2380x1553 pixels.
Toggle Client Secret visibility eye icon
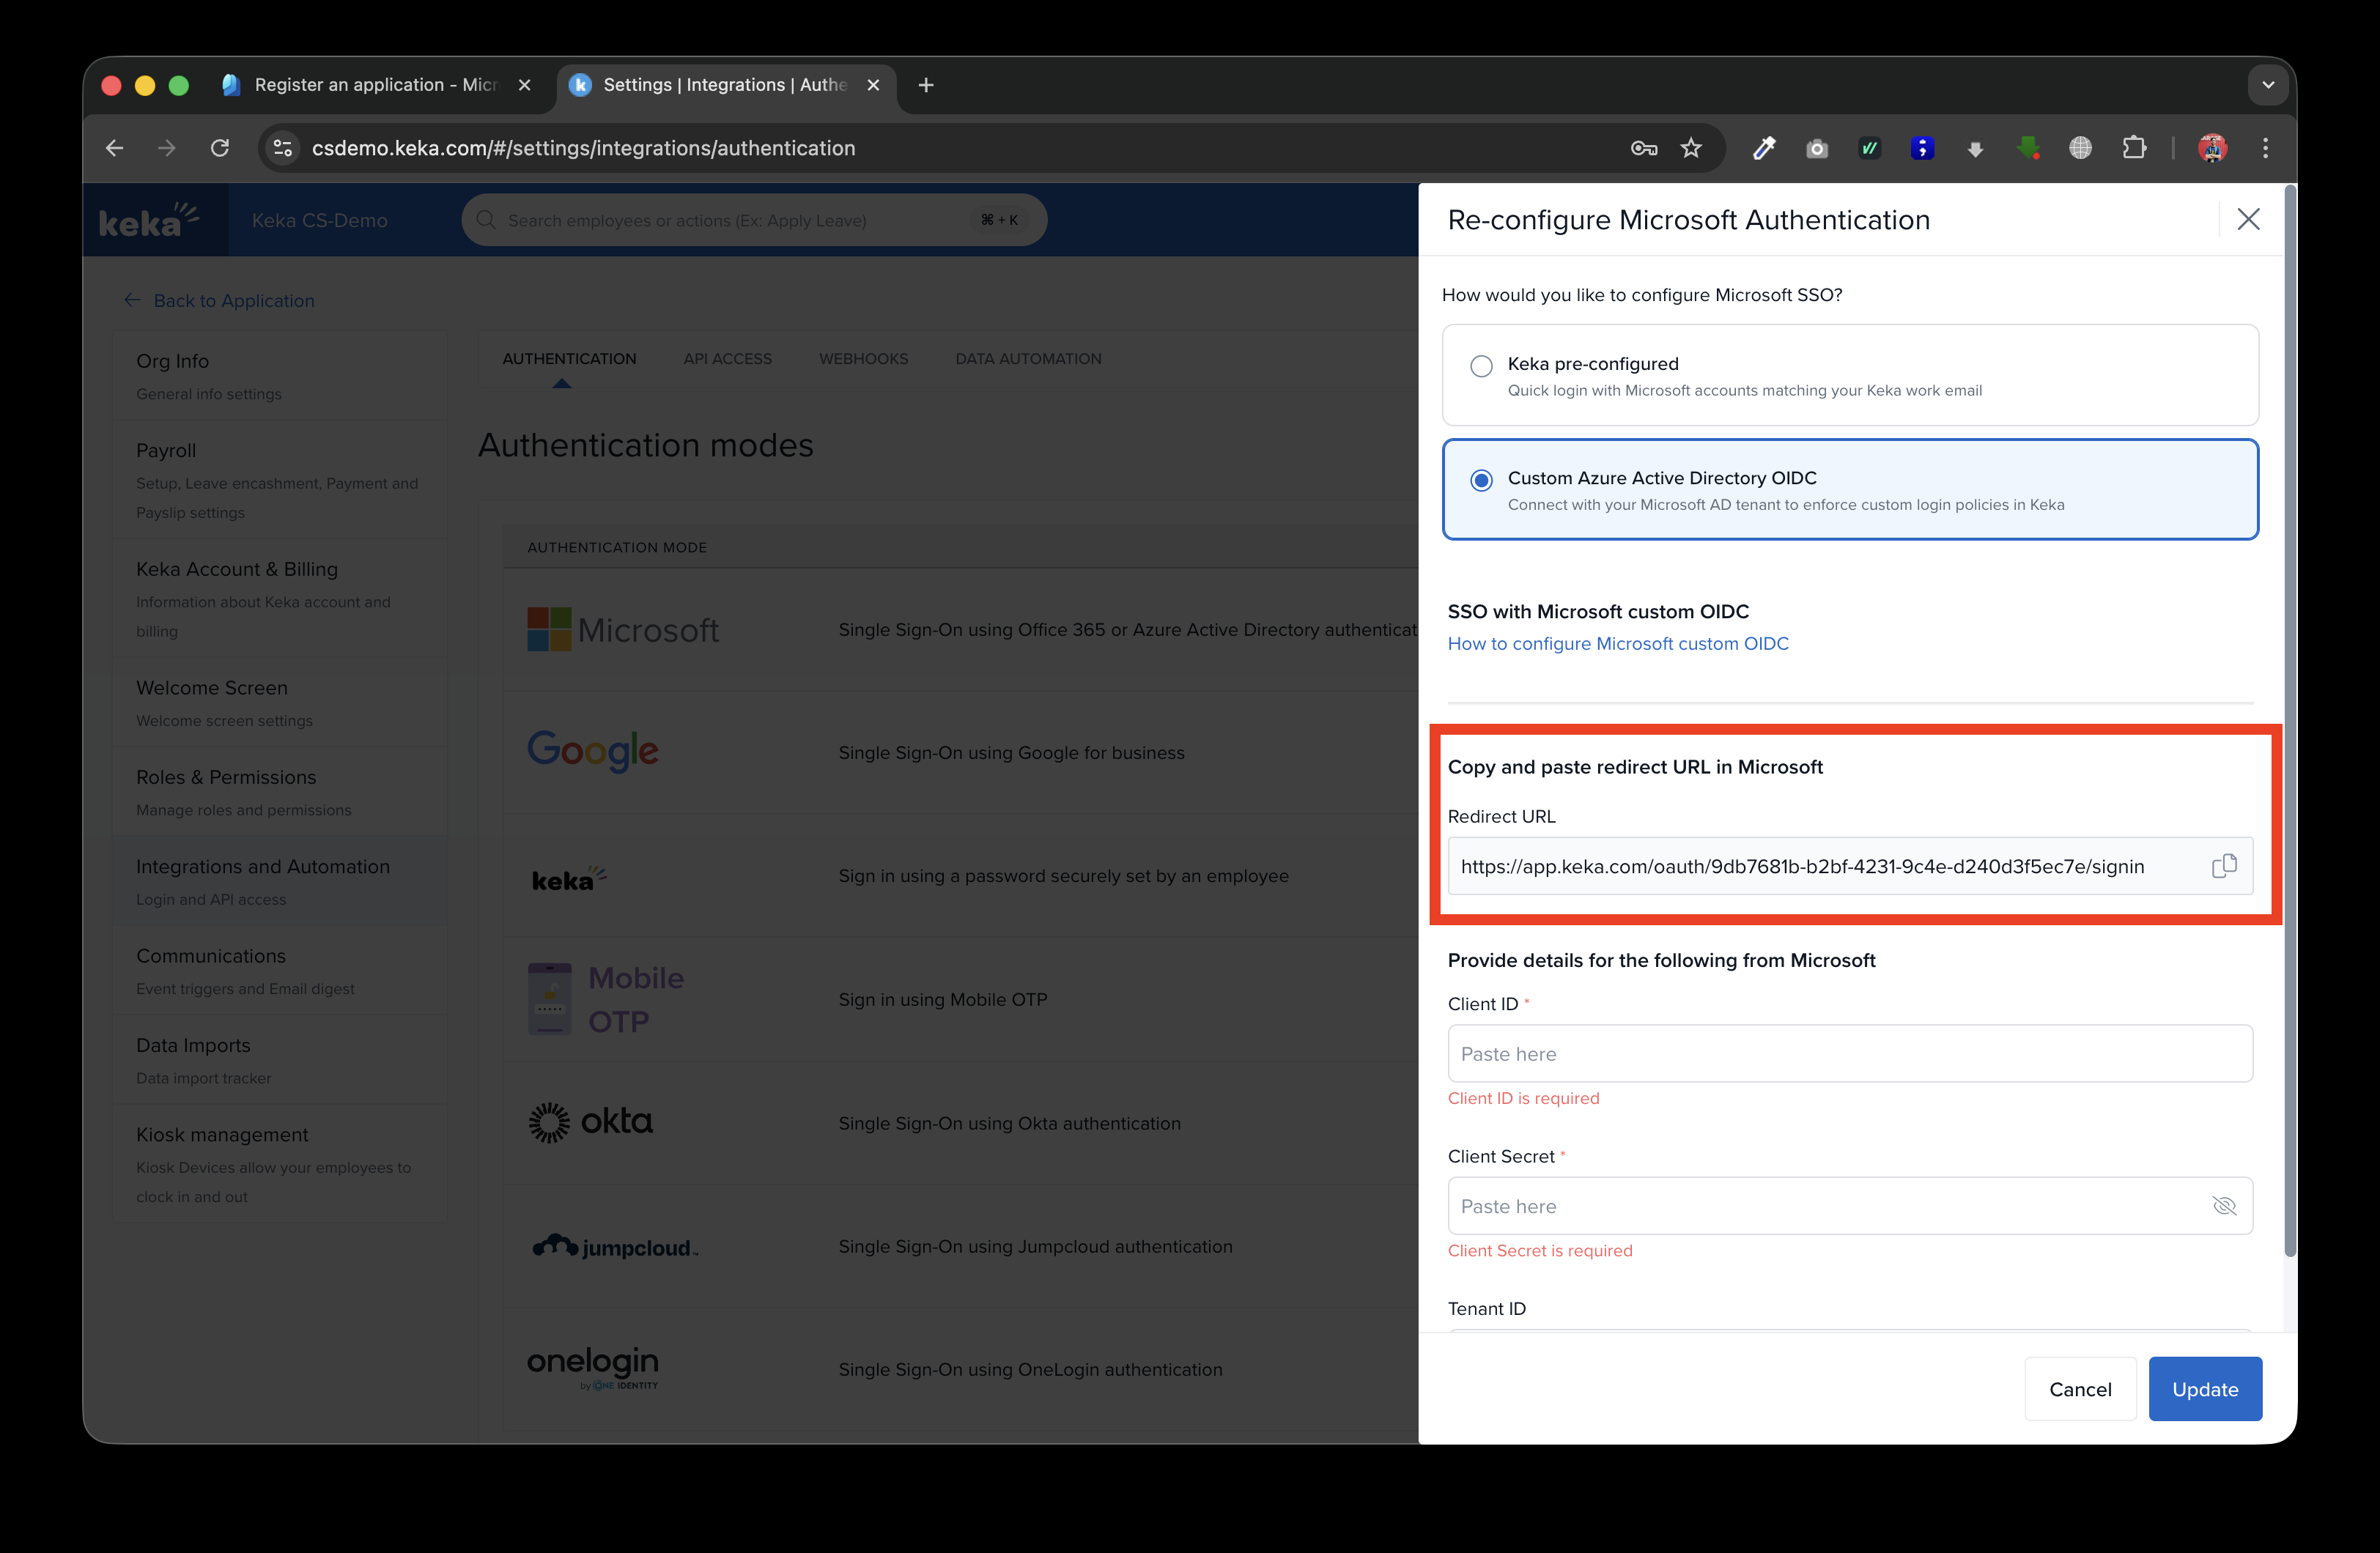2223,1206
